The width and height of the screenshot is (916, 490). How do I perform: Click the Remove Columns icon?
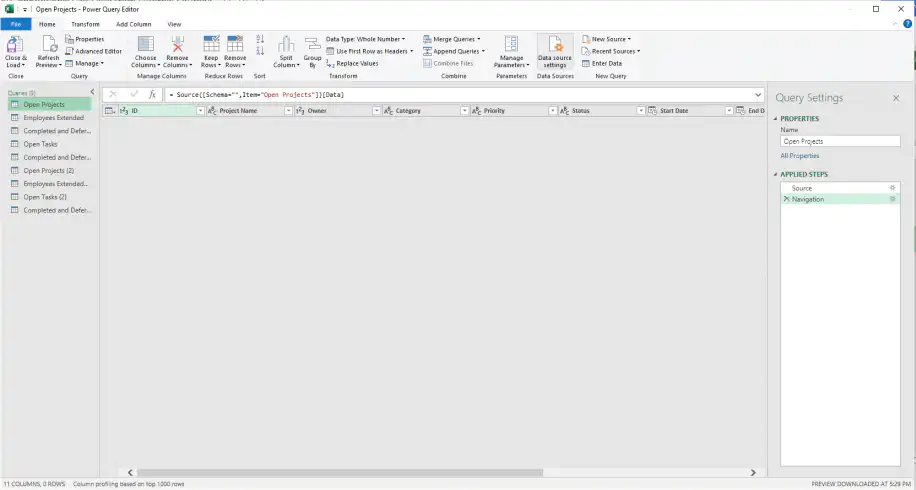[178, 44]
